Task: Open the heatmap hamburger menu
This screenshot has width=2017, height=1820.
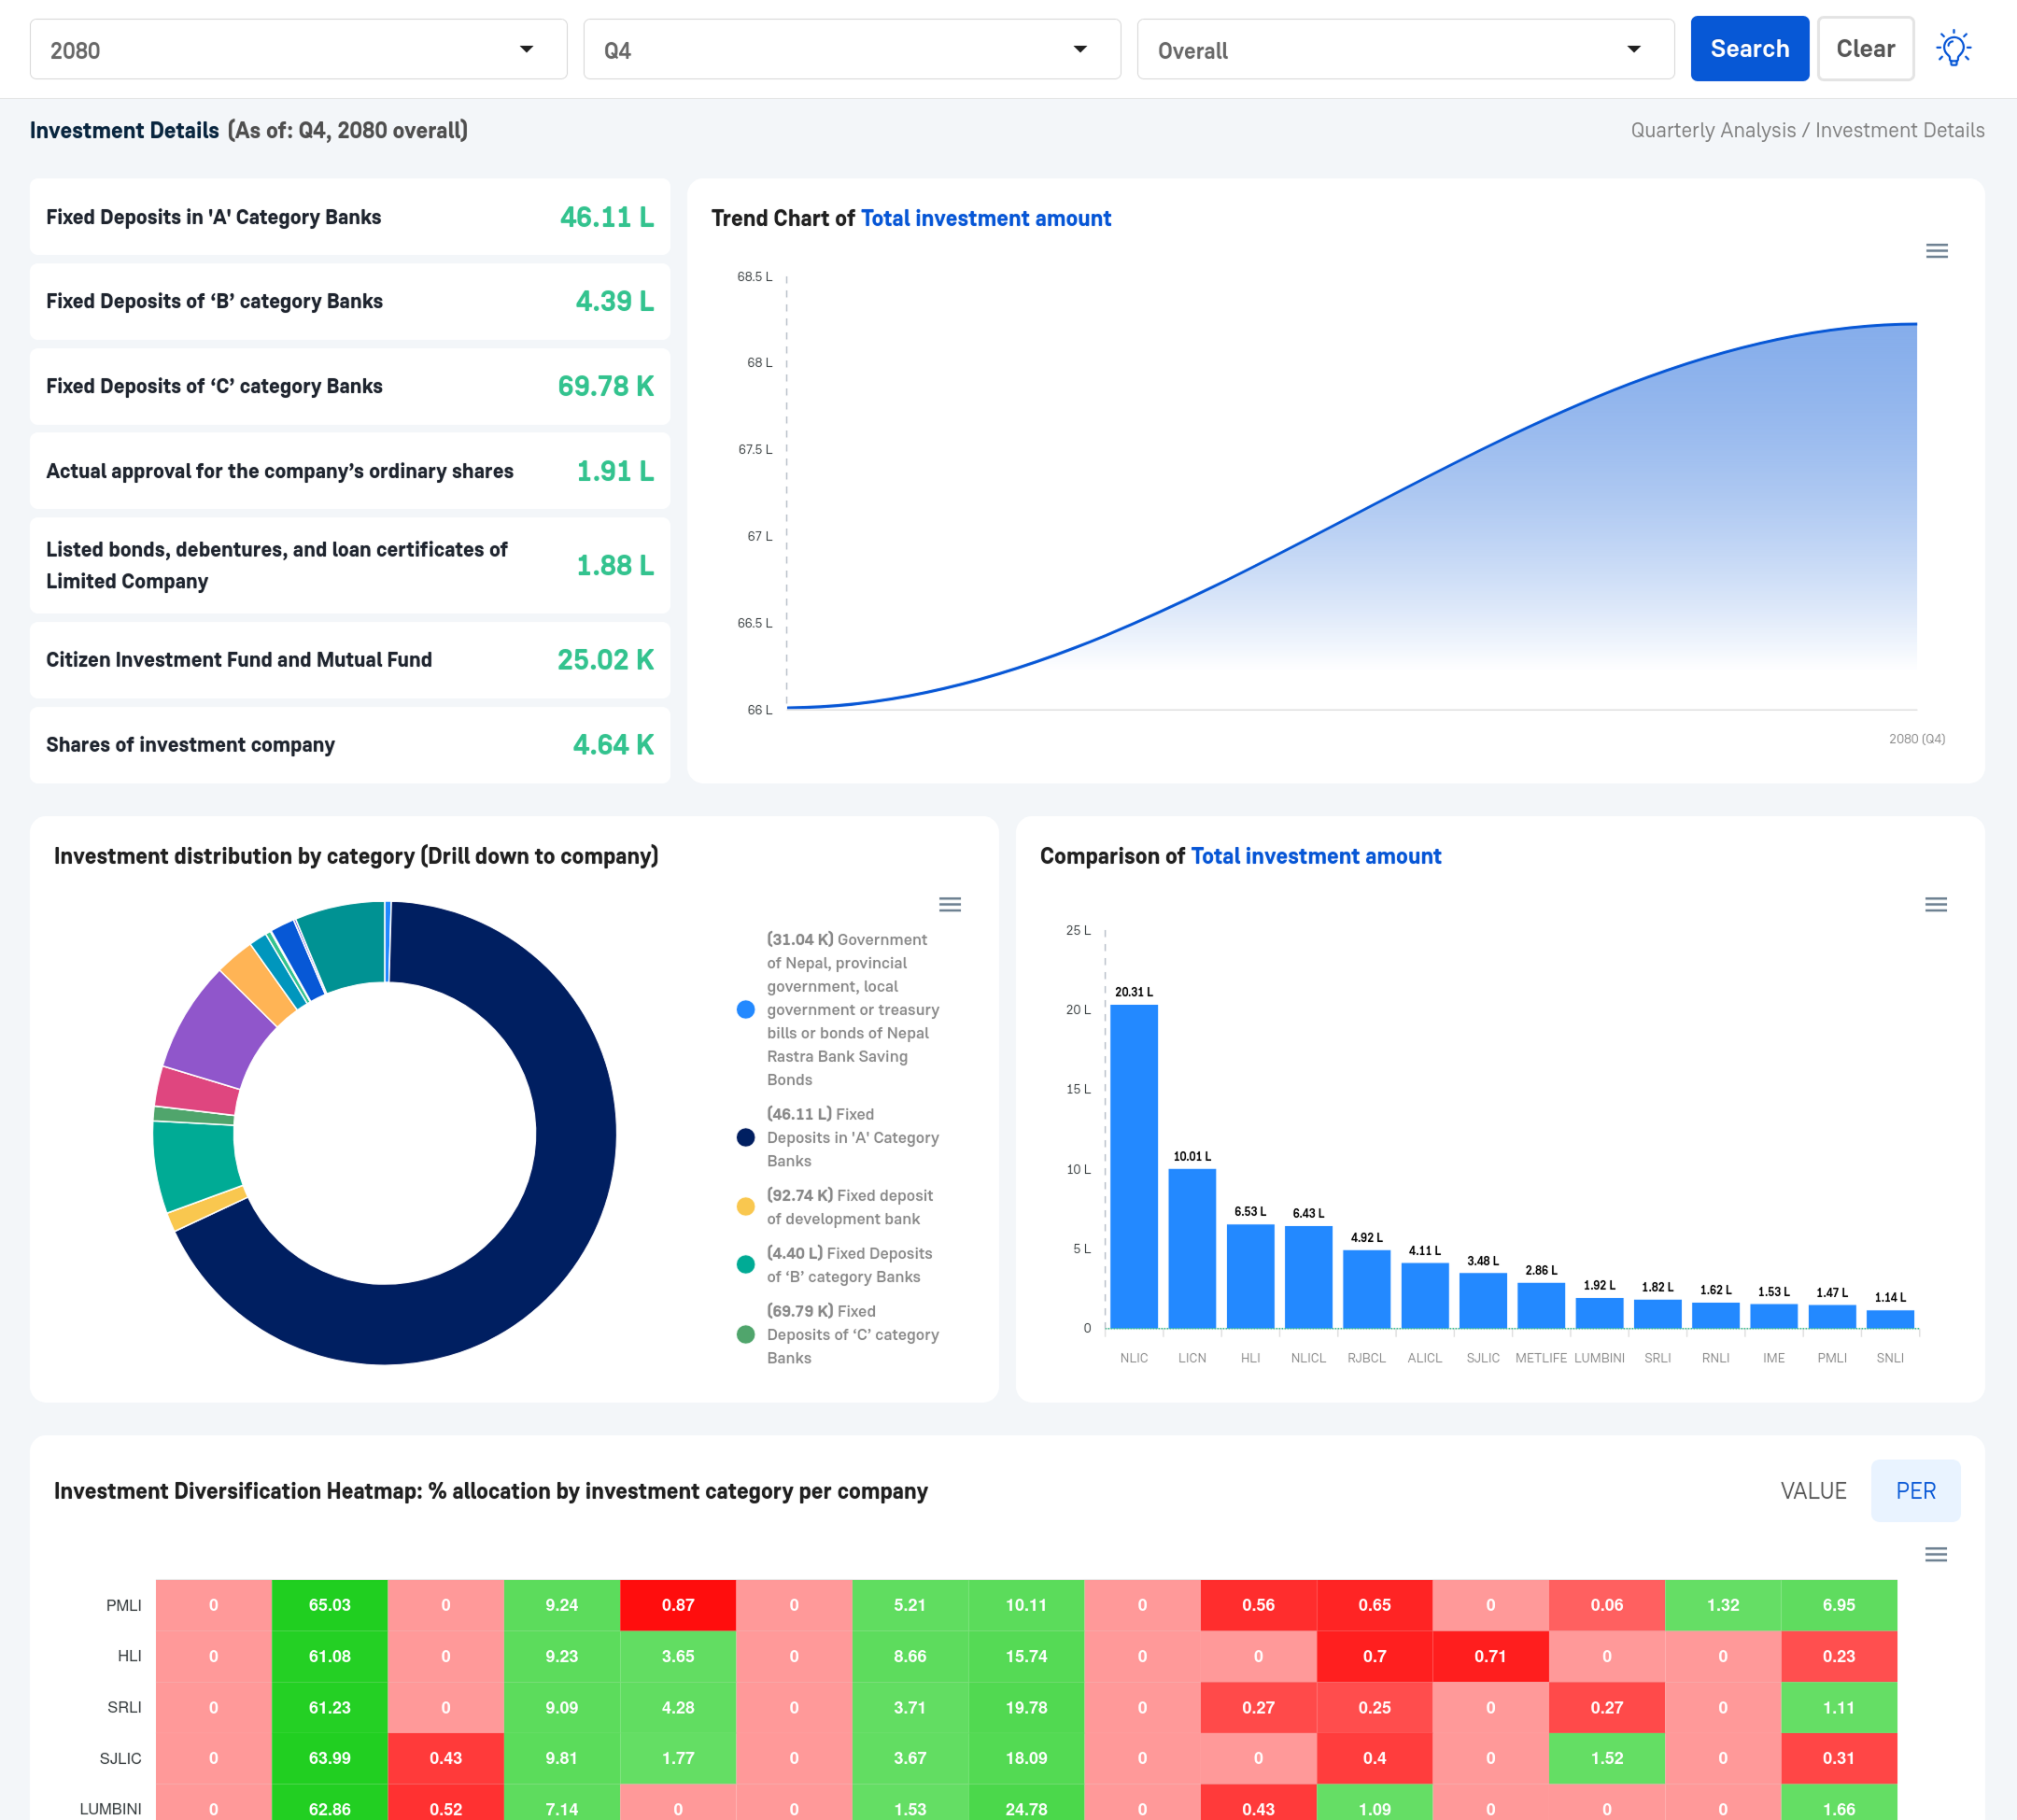Action: pyautogui.click(x=1935, y=1554)
